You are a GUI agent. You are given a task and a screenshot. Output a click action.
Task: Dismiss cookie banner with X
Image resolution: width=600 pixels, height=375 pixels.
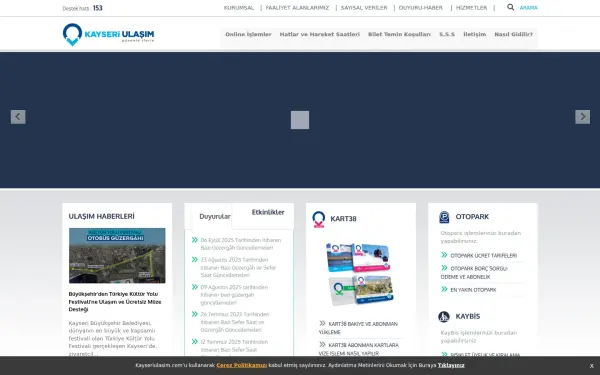coord(591,366)
